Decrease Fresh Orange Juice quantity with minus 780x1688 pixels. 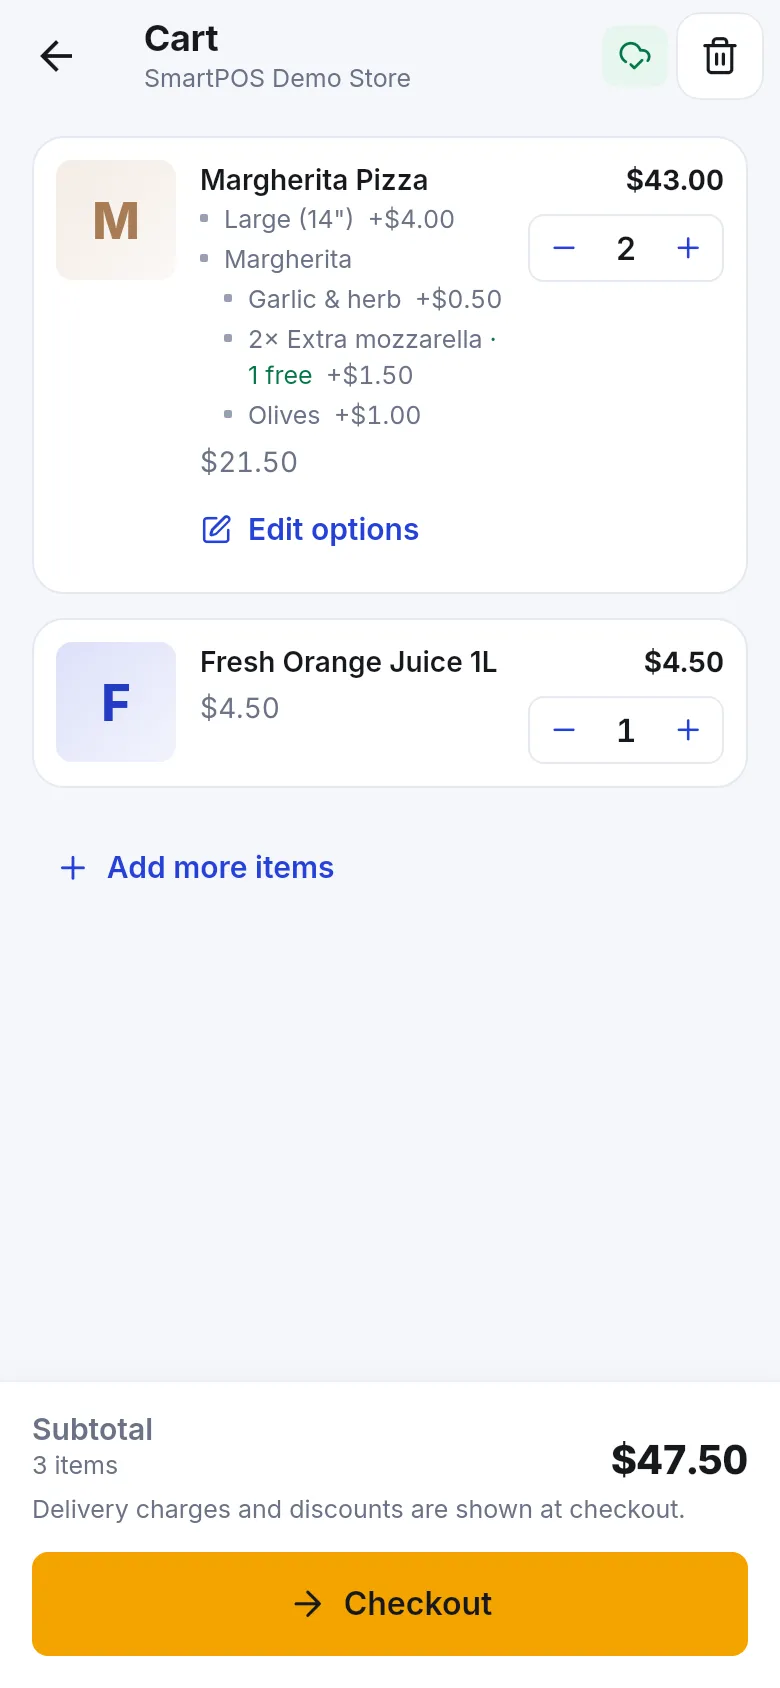[564, 730]
